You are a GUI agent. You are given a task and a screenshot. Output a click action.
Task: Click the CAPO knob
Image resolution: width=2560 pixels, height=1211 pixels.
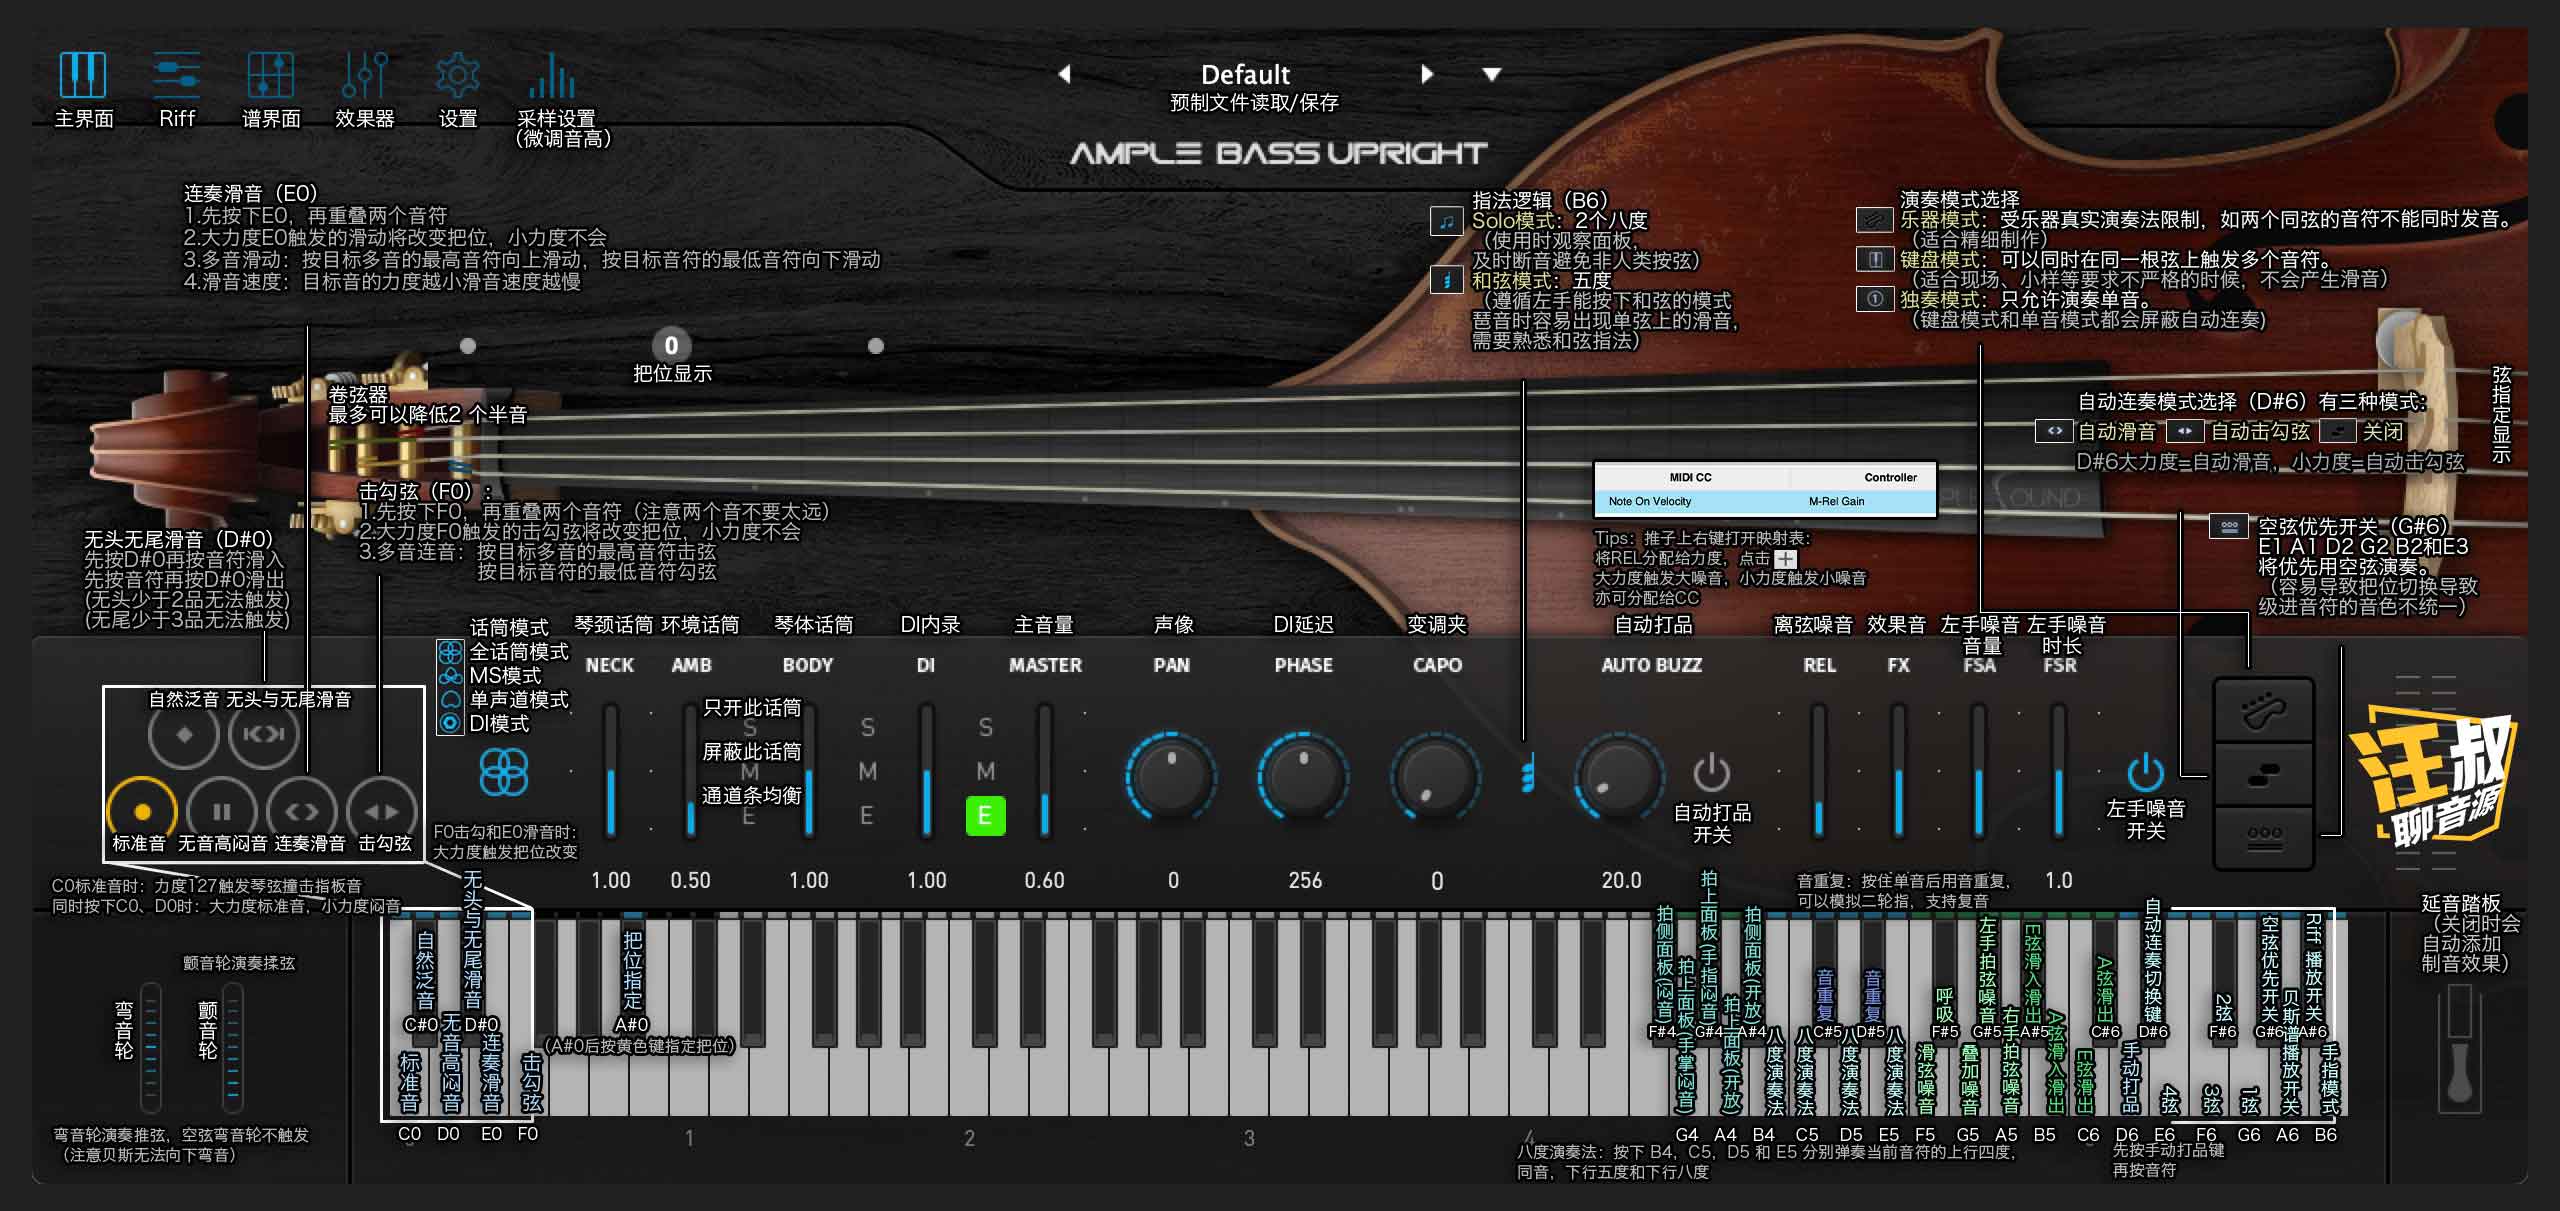pos(1435,776)
